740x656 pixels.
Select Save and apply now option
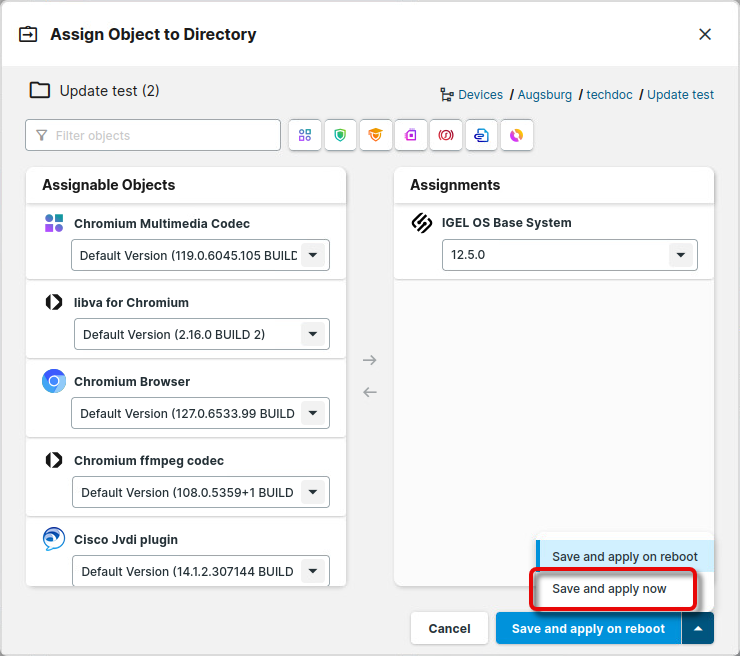[609, 589]
